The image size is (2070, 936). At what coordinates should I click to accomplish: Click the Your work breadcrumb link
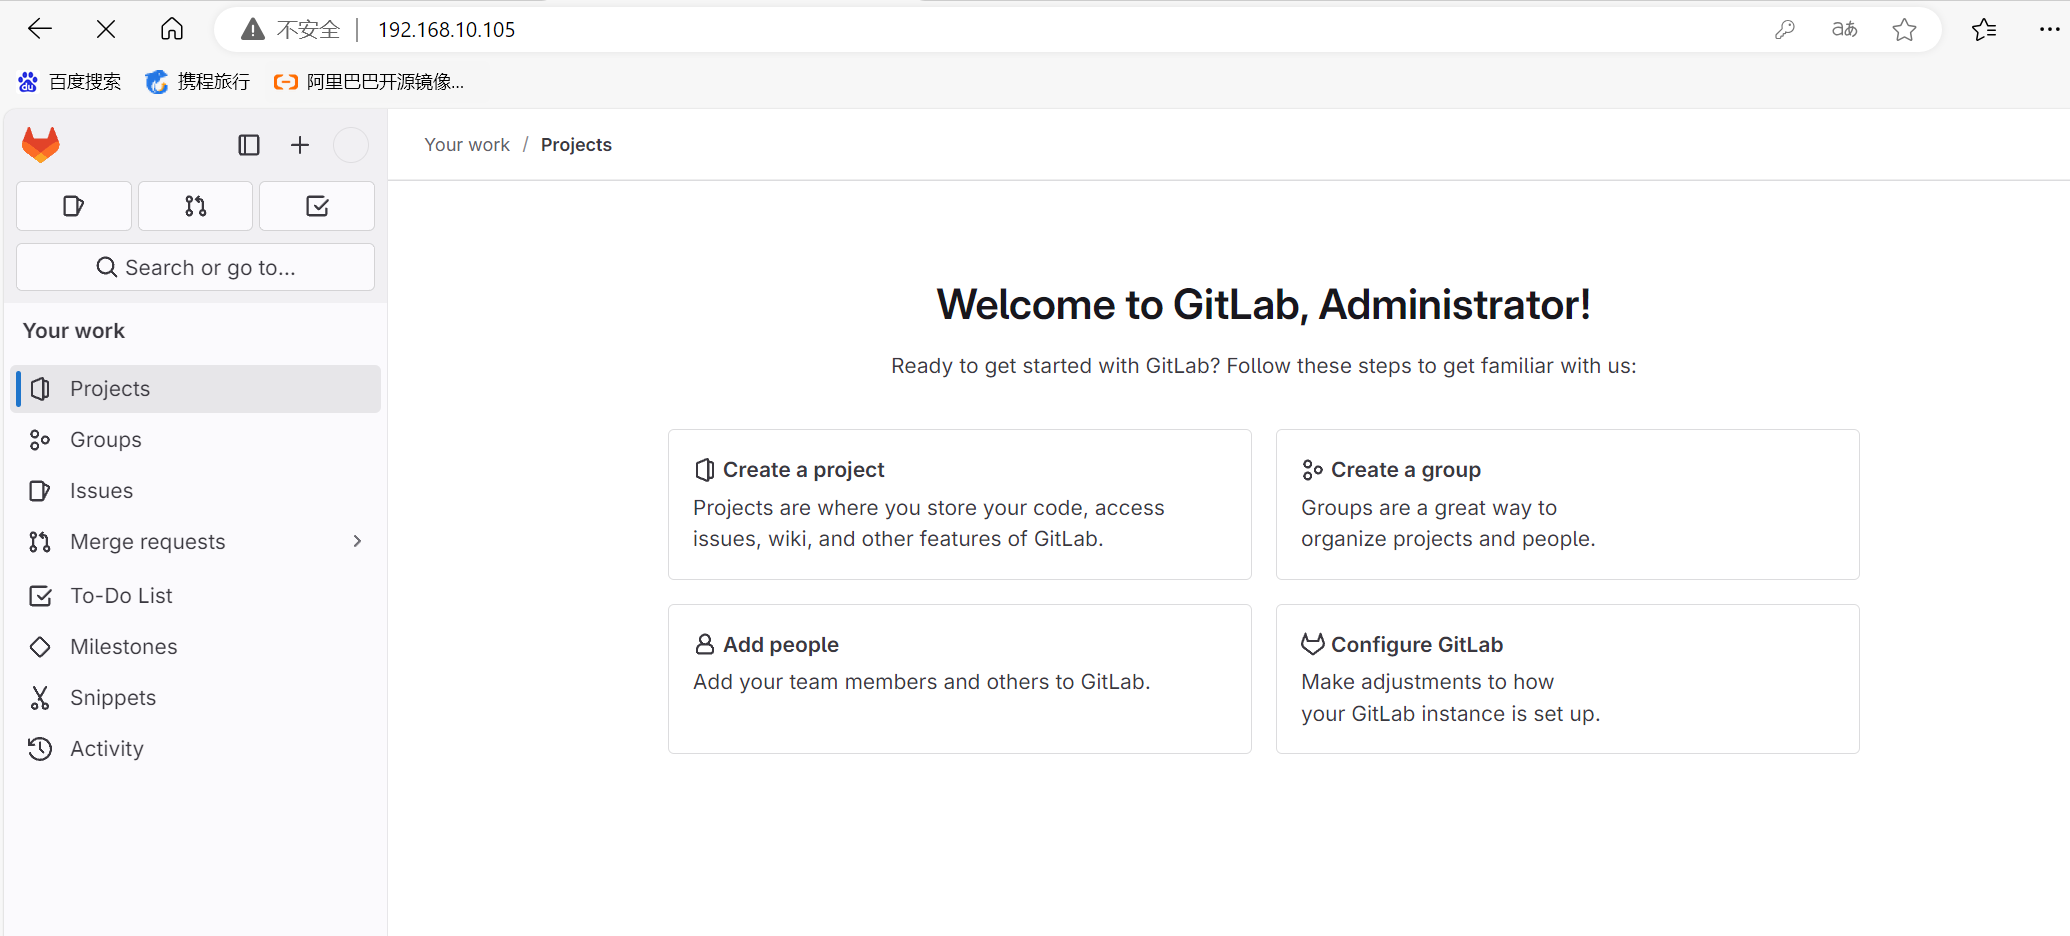coord(467,145)
